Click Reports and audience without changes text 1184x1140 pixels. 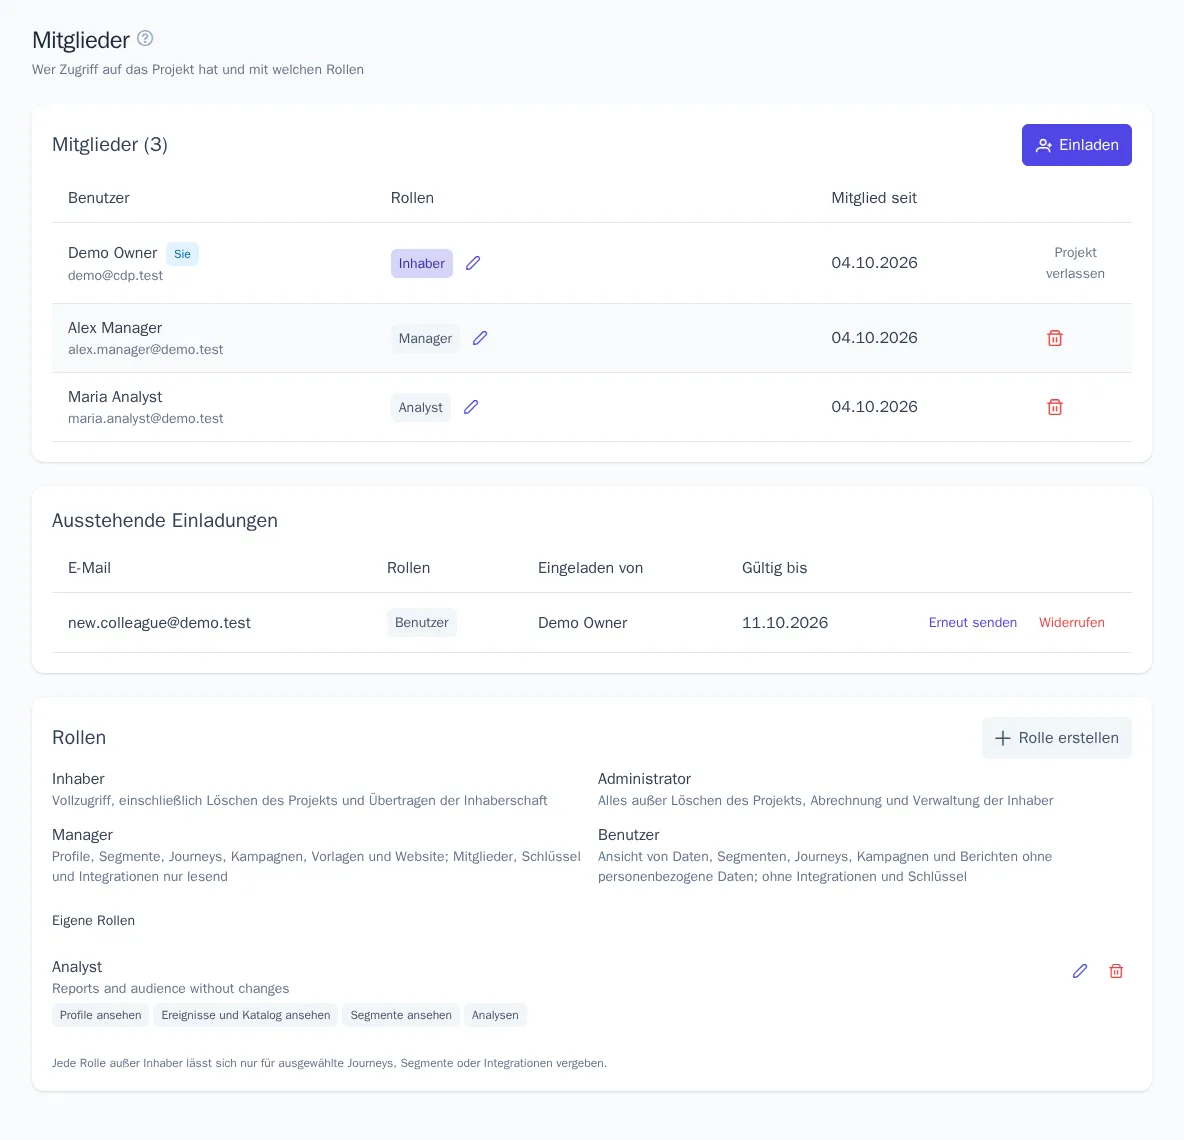[170, 988]
